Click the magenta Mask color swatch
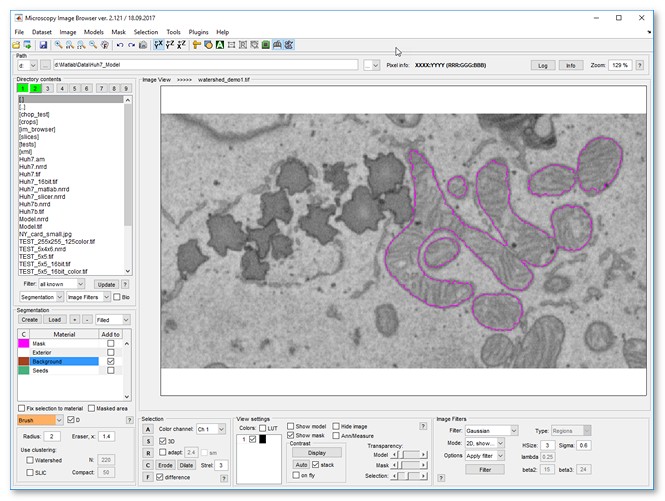The width and height of the screenshot is (665, 501). (24, 343)
